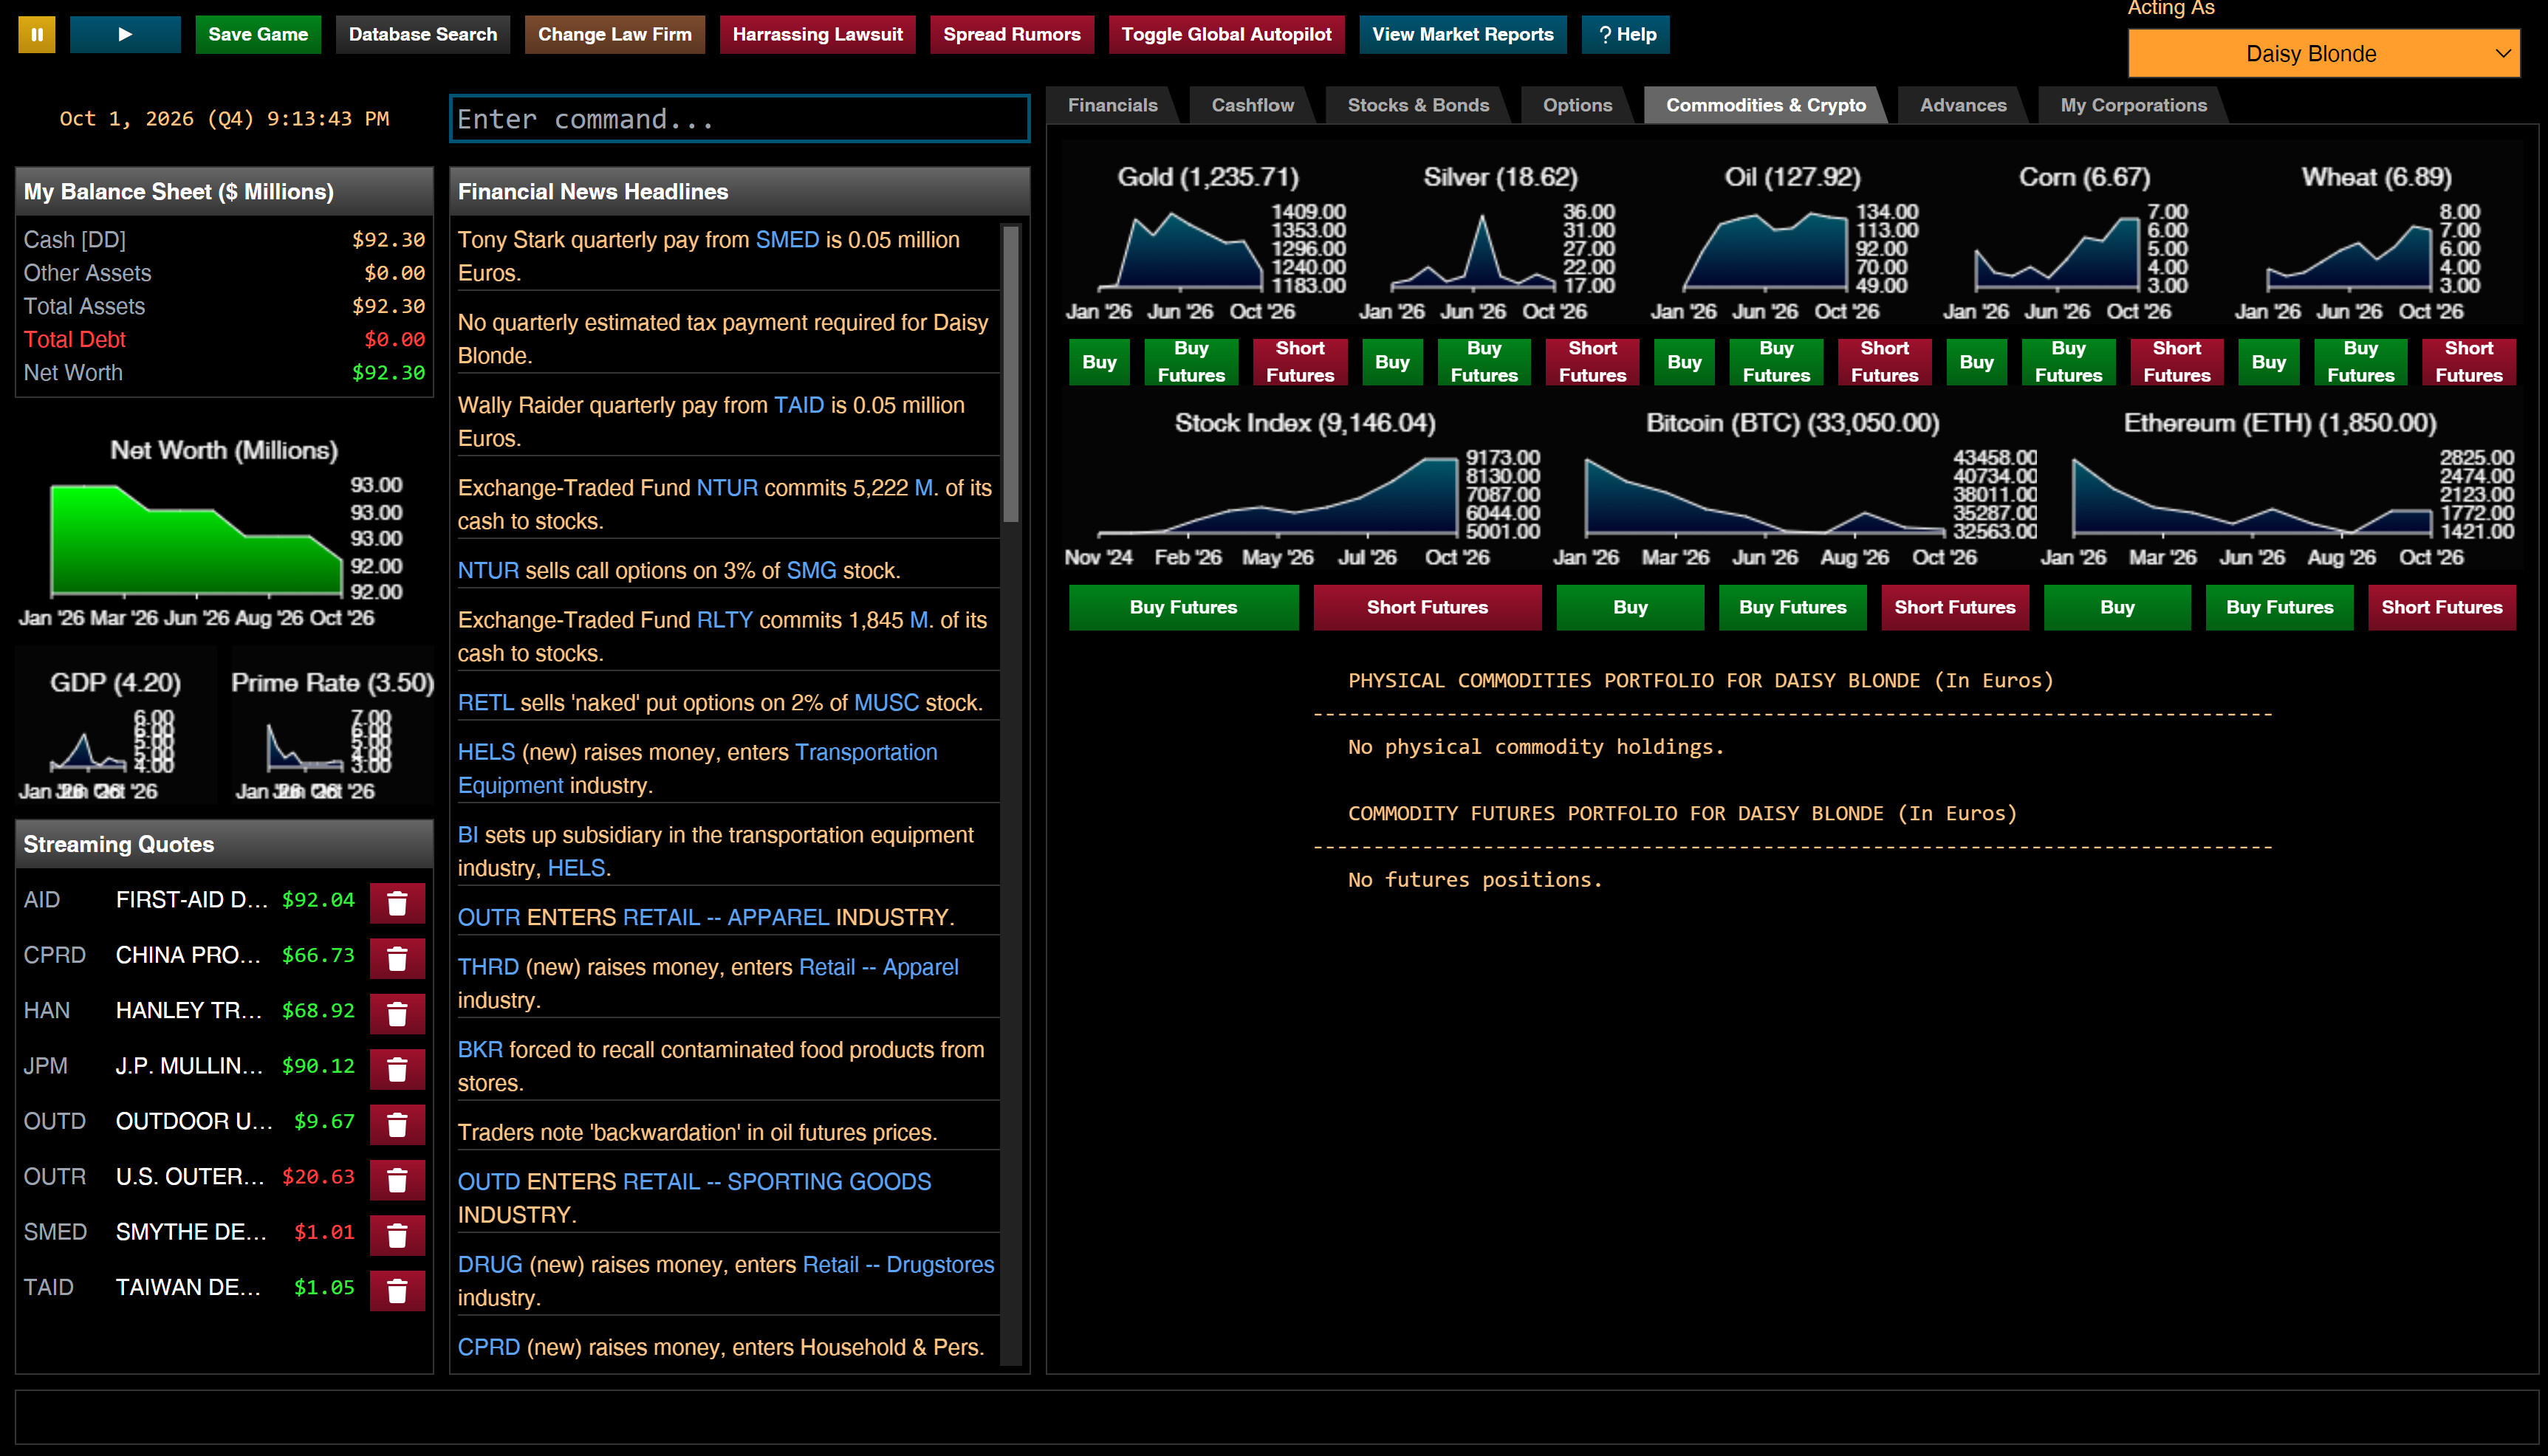Save the game
Screen dimensions: 2548x1456
pos(257,33)
